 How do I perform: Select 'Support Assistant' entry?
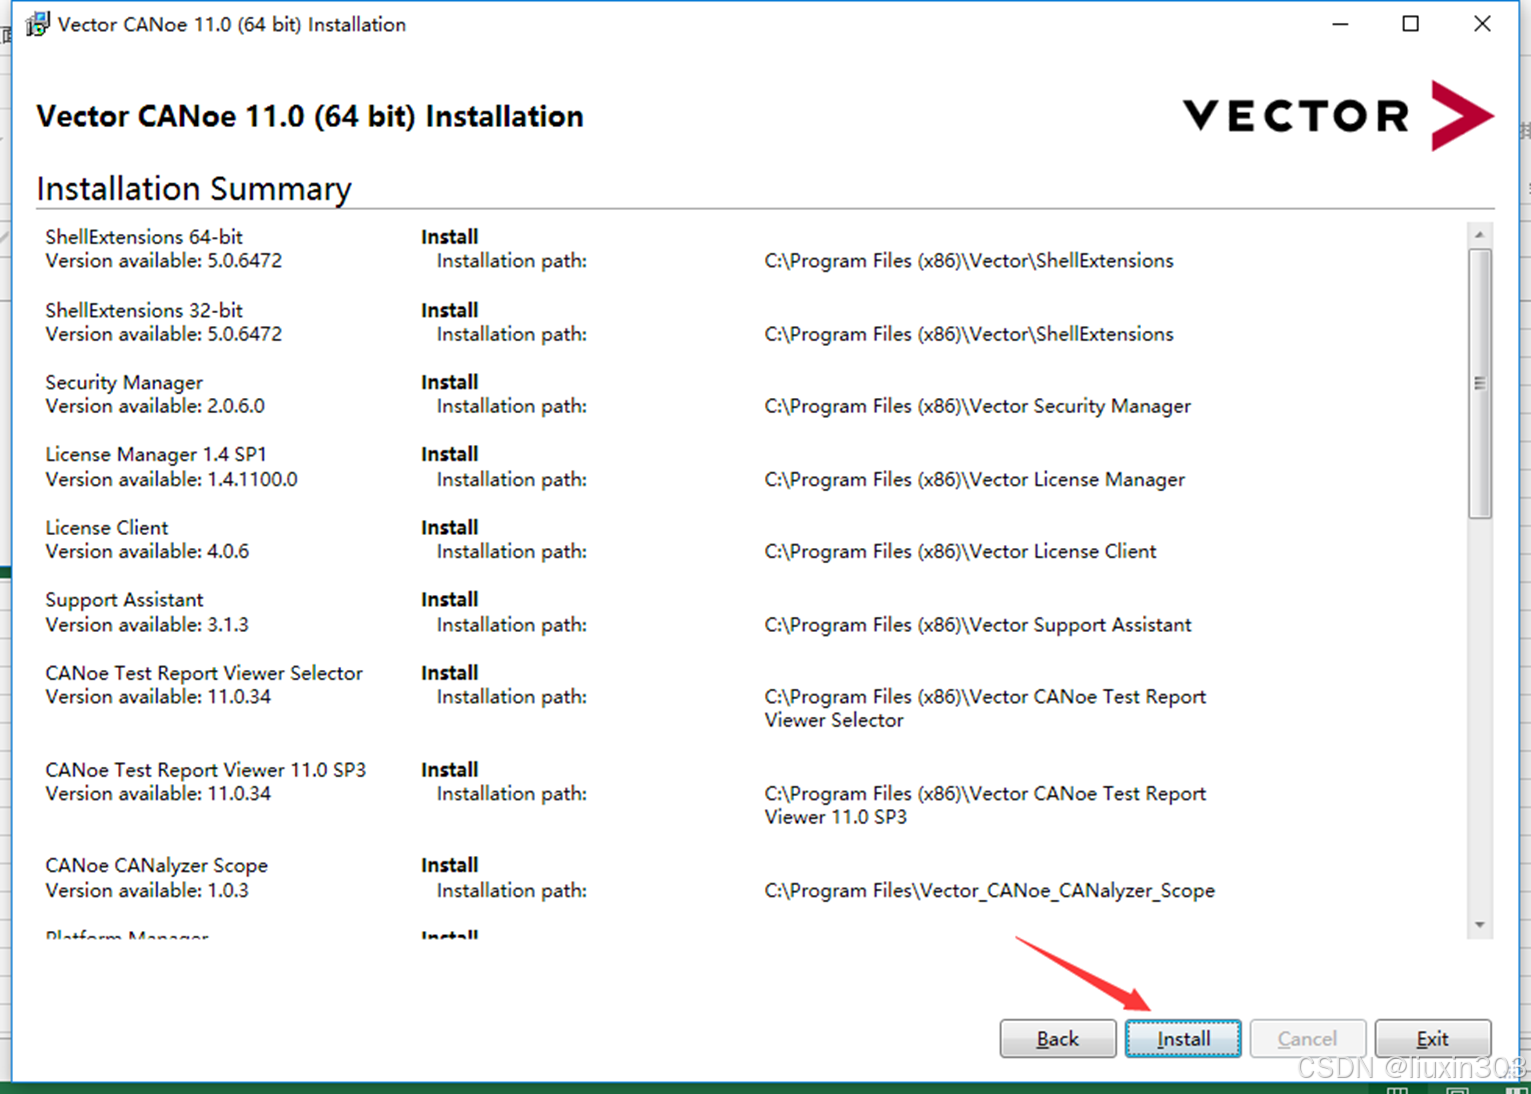pos(124,599)
